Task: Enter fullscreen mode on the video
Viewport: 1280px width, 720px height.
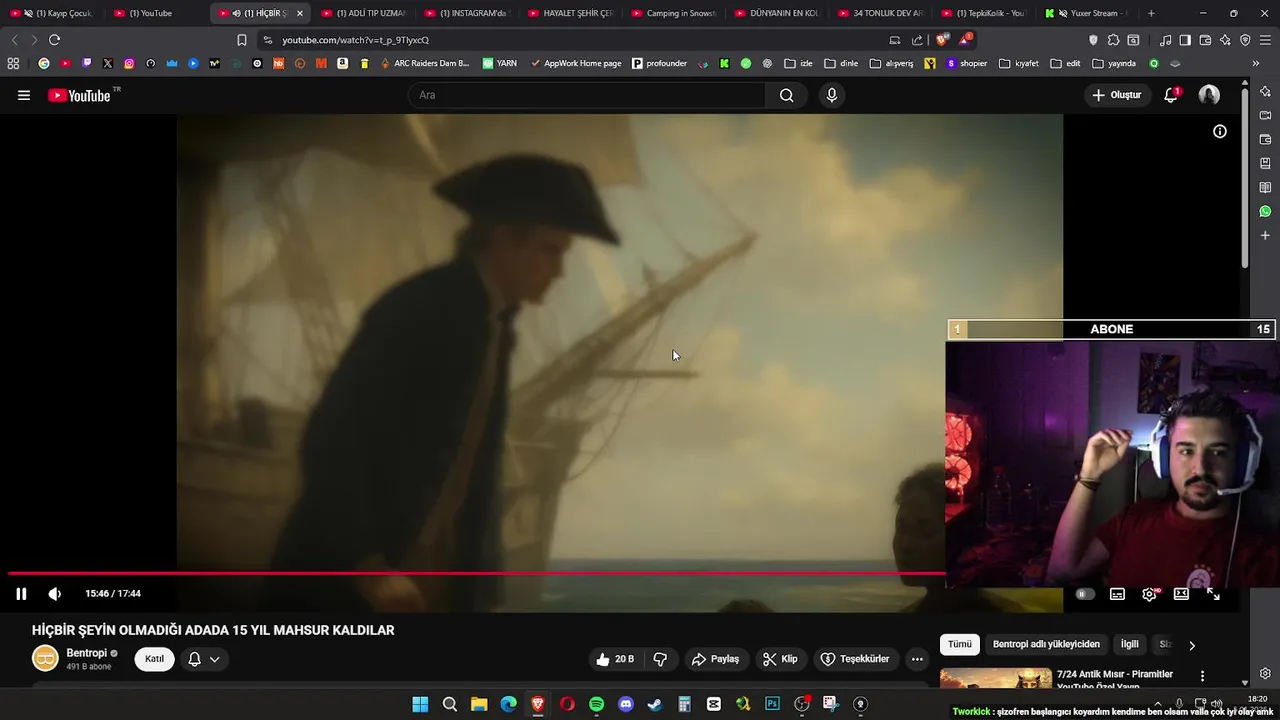Action: click(x=1213, y=594)
